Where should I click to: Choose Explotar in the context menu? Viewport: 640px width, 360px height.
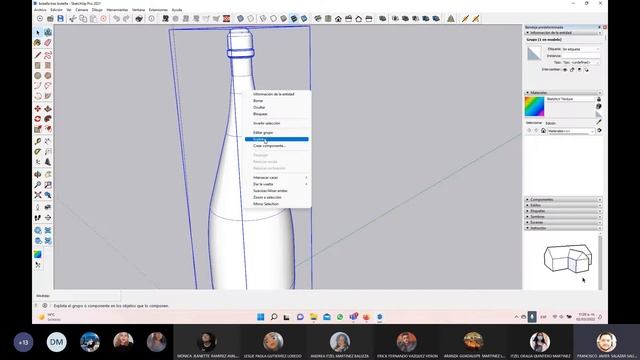click(x=277, y=139)
